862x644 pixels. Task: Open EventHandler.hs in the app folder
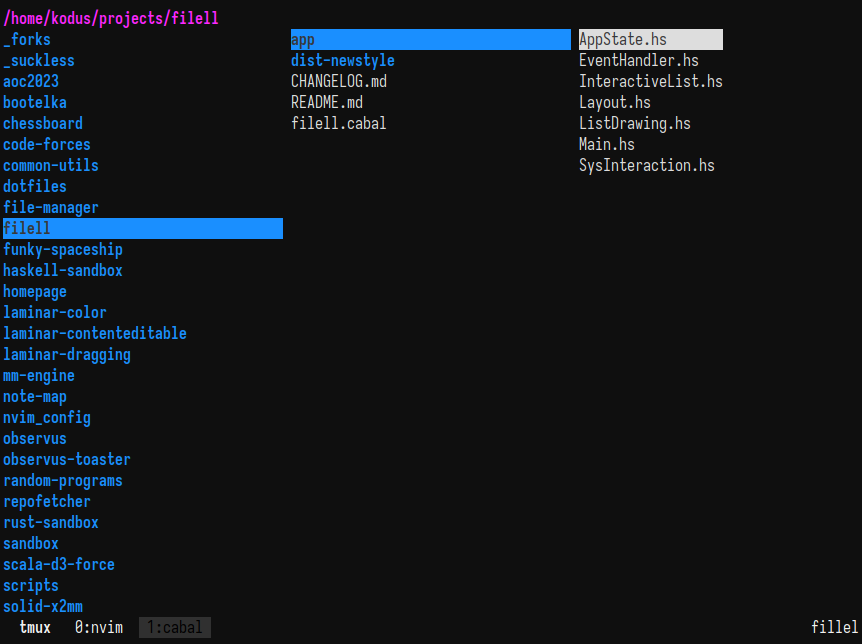tap(639, 60)
